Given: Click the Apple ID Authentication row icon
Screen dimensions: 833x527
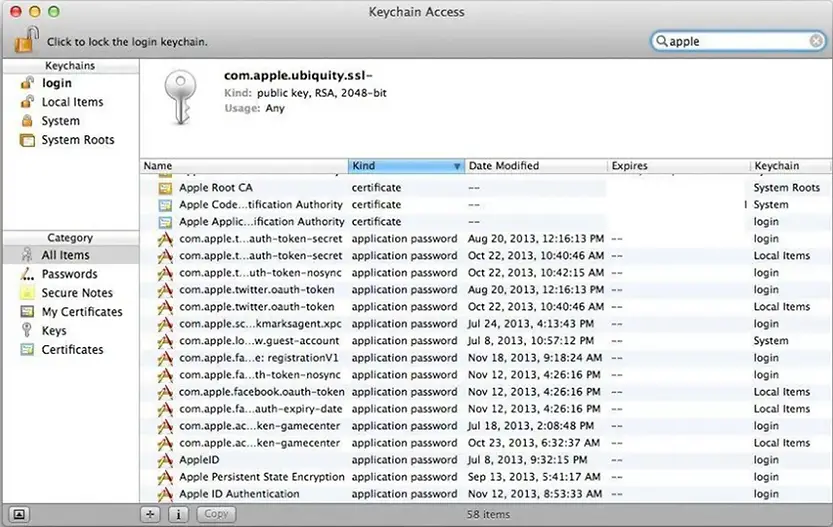Looking at the screenshot, I should [x=165, y=494].
